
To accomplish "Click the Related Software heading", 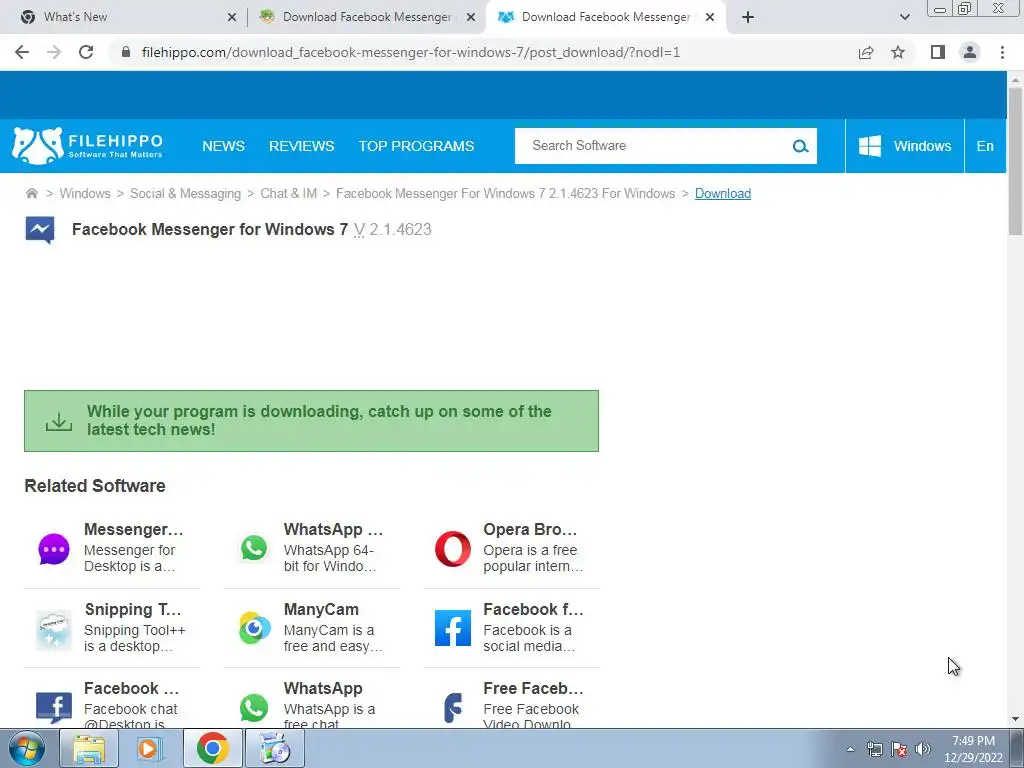I will coord(95,486).
